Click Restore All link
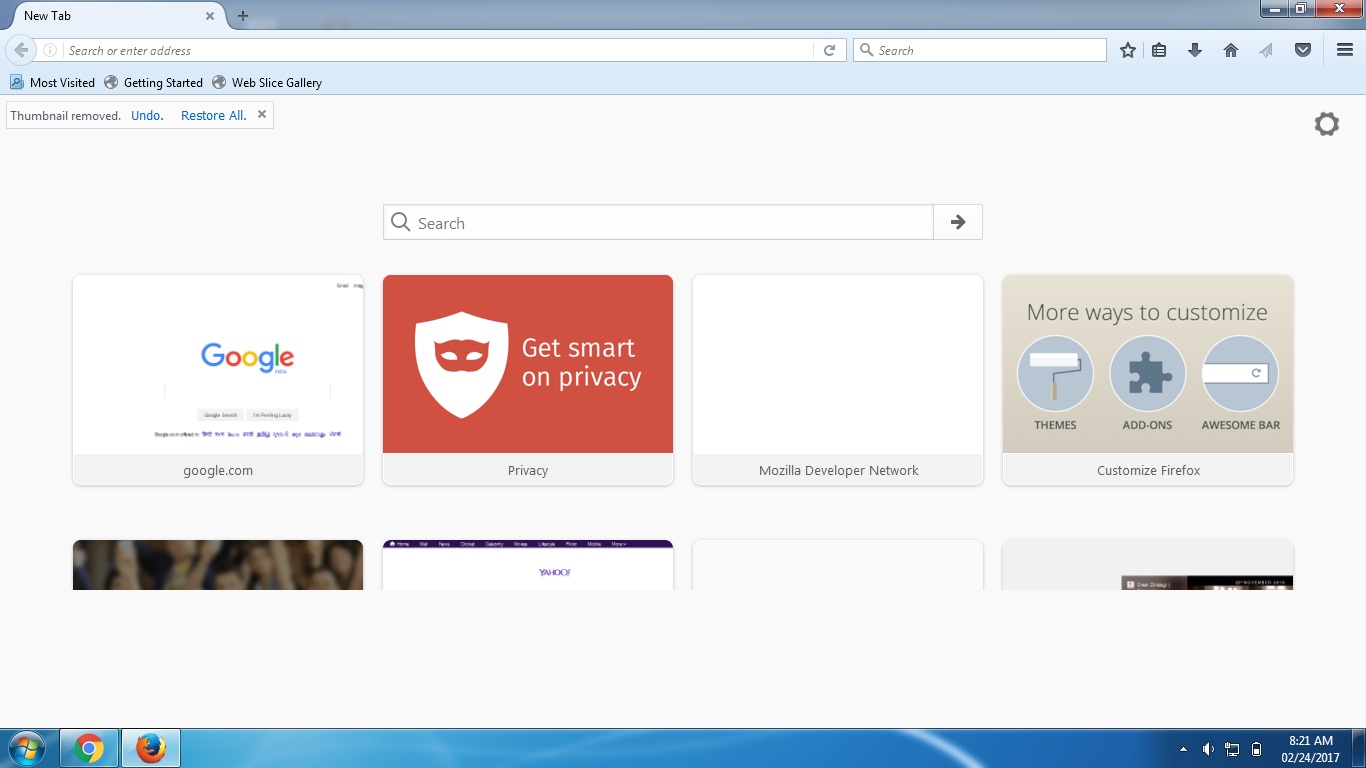Screen dimensions: 1366x768 click(x=213, y=116)
